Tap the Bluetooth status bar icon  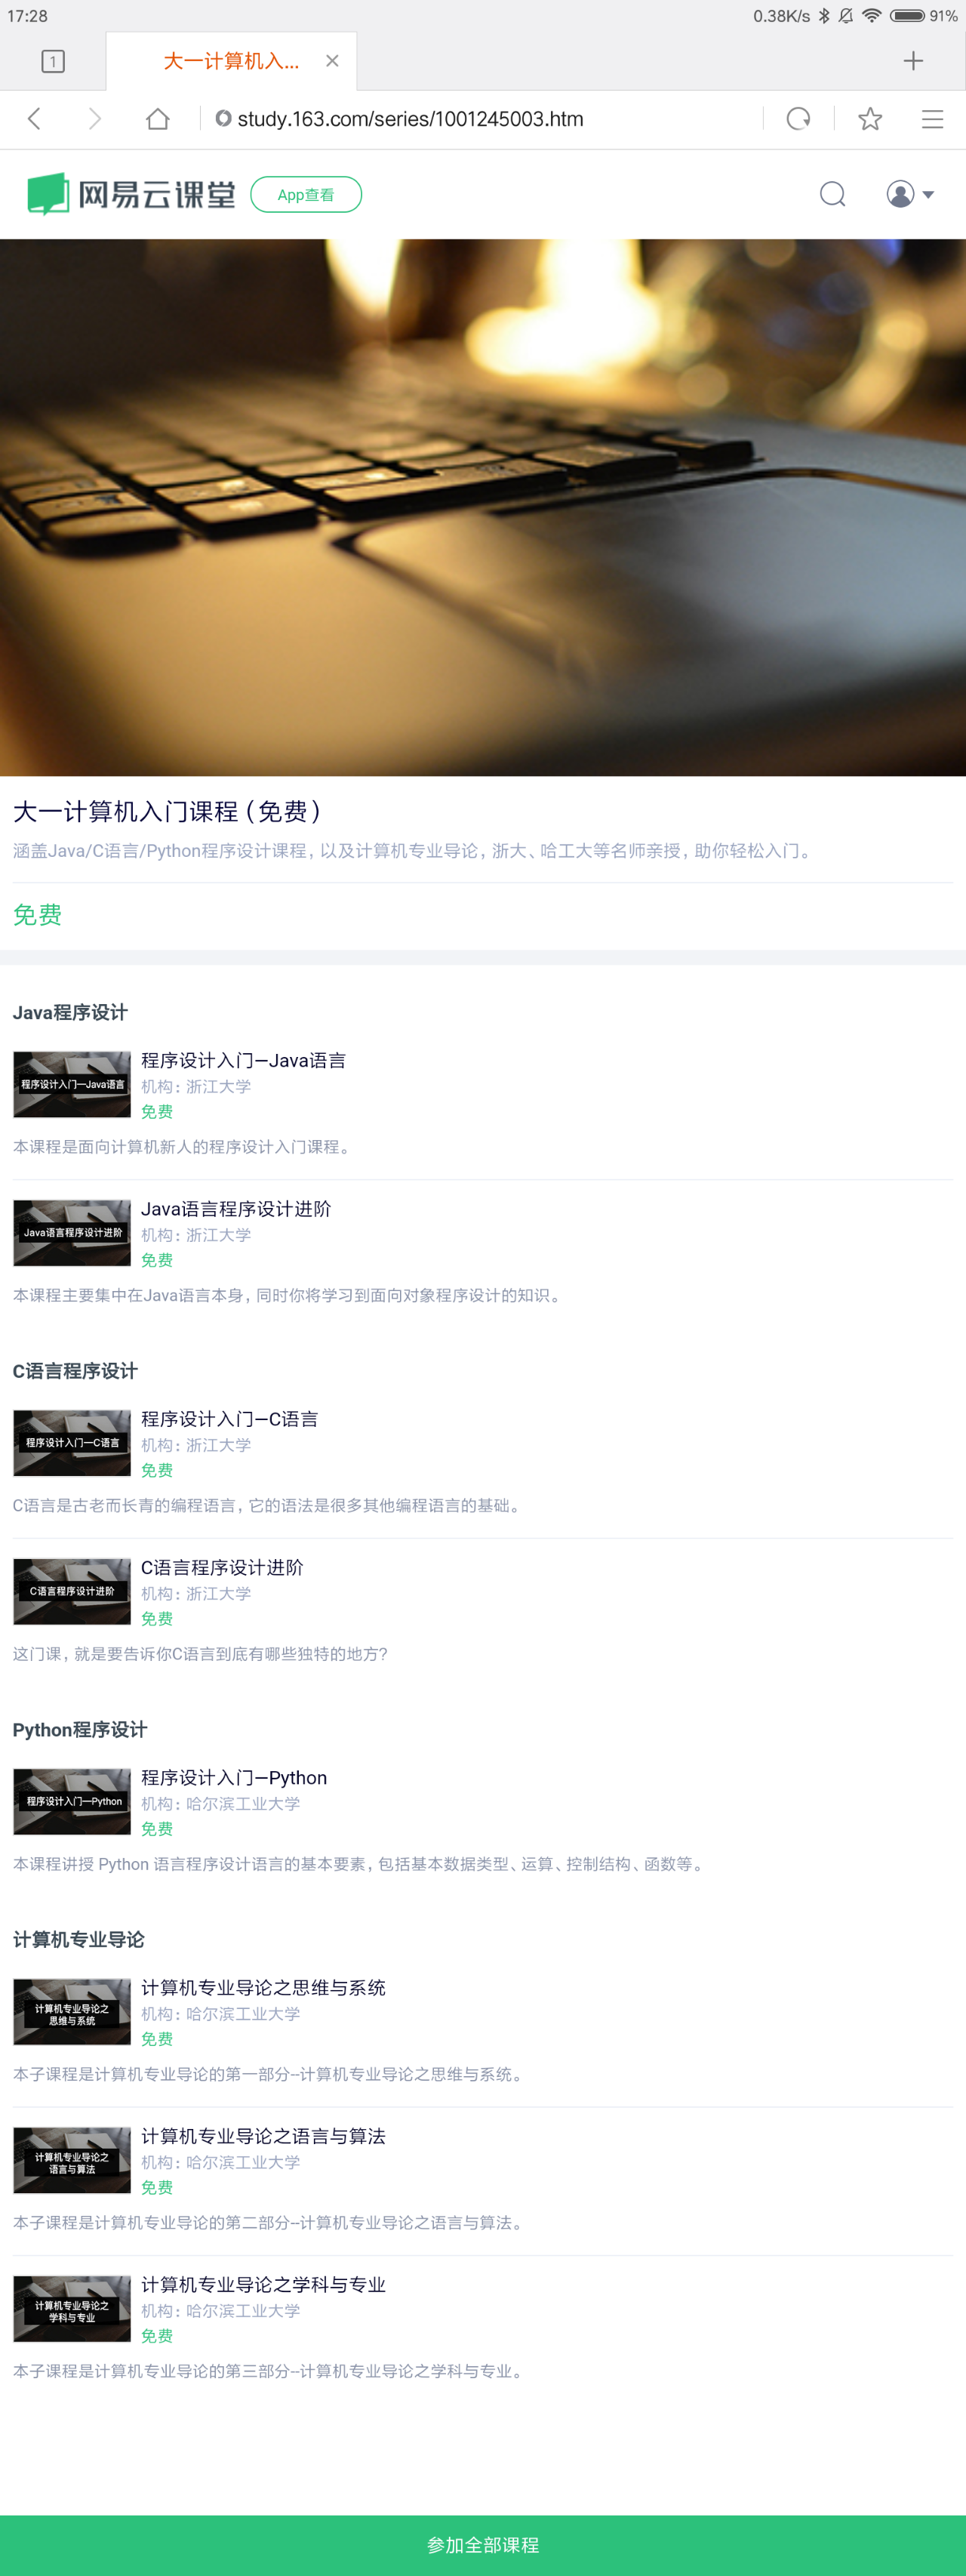pos(824,15)
